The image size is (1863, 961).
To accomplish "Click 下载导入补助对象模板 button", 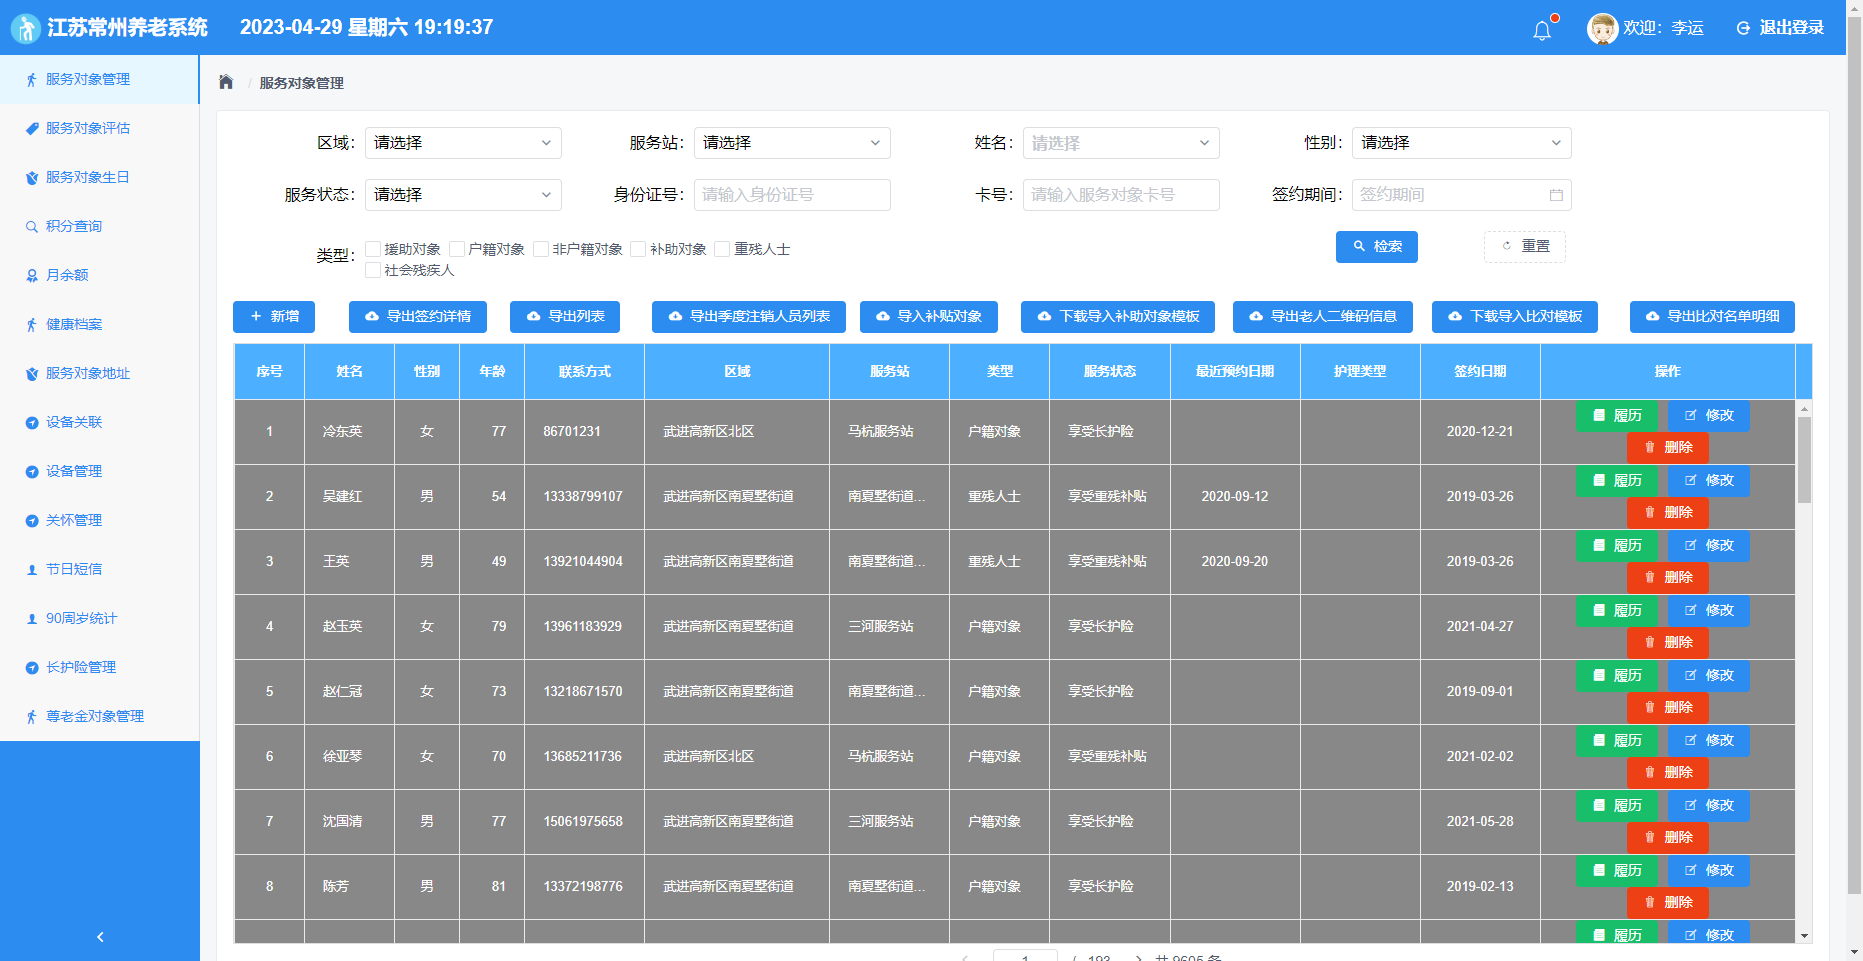I will (x=1118, y=317).
